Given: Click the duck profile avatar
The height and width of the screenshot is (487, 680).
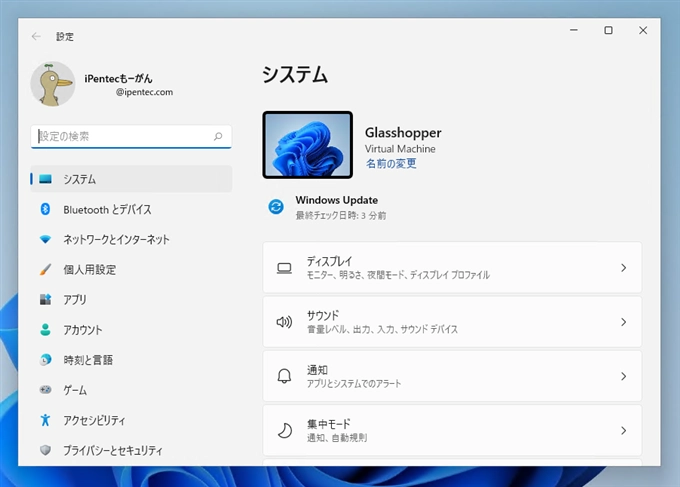Looking at the screenshot, I should [53, 84].
